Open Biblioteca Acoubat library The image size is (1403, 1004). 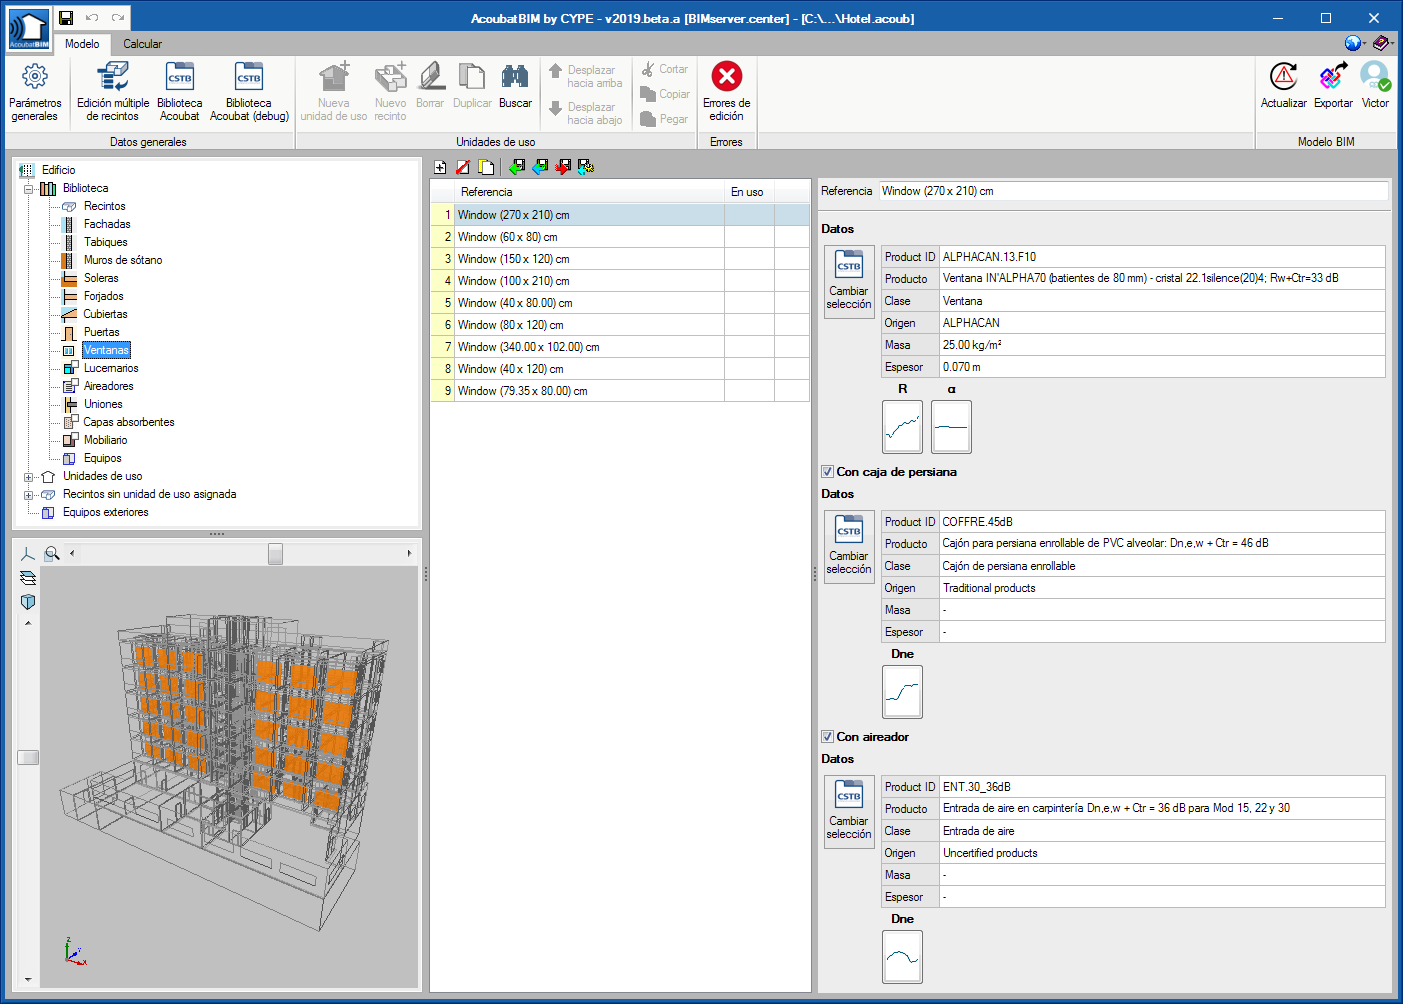[180, 92]
